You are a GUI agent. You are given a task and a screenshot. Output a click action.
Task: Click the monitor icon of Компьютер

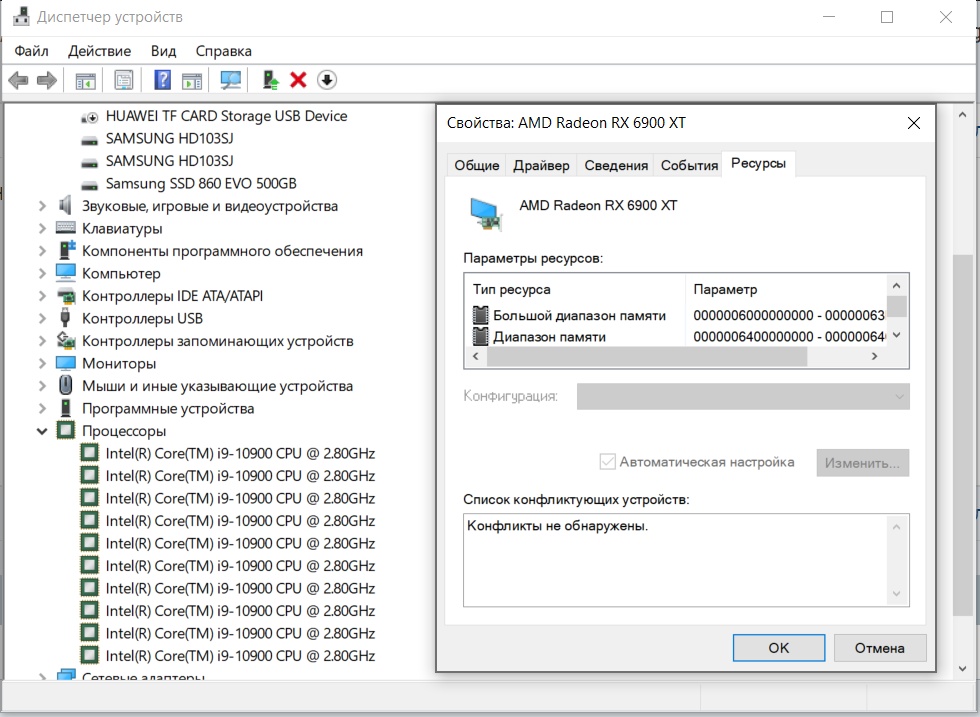point(66,273)
